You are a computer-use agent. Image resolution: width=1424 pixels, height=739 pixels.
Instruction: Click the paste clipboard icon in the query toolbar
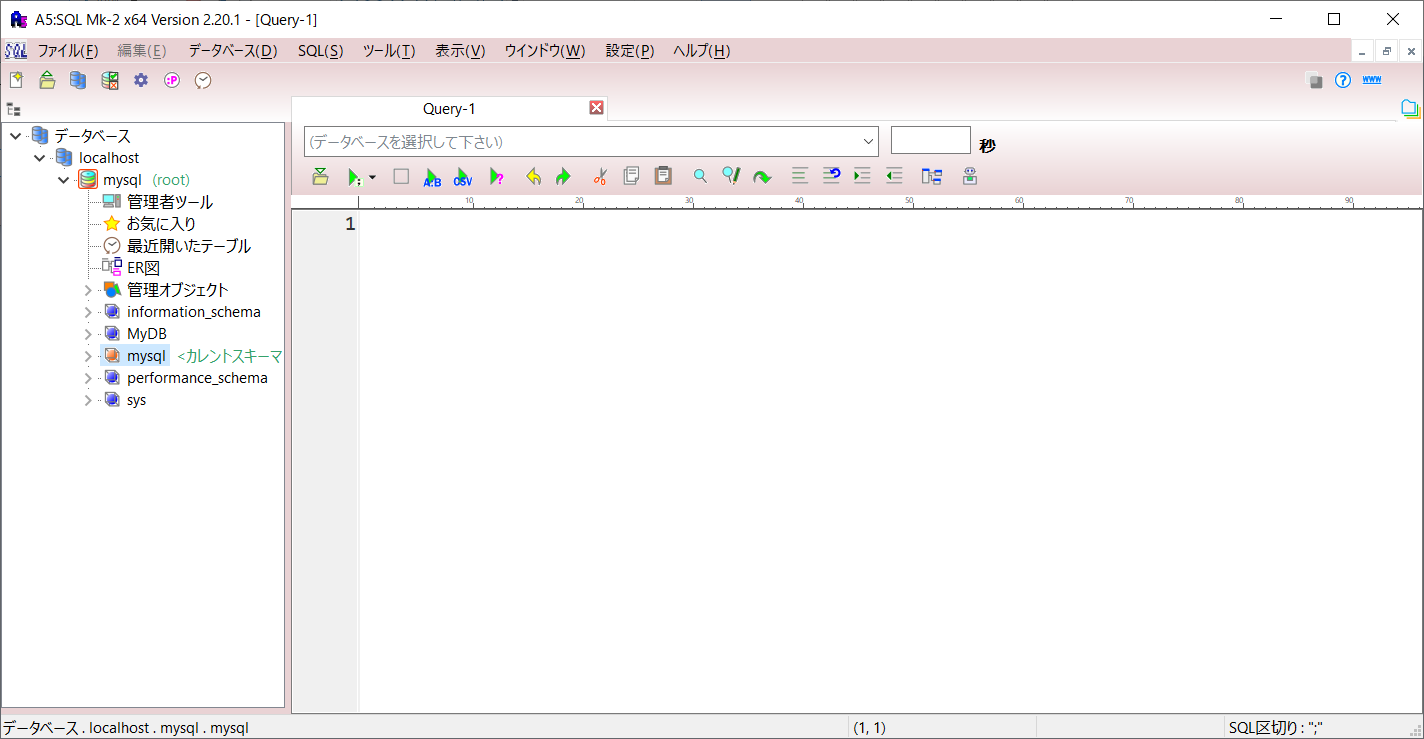click(x=662, y=176)
